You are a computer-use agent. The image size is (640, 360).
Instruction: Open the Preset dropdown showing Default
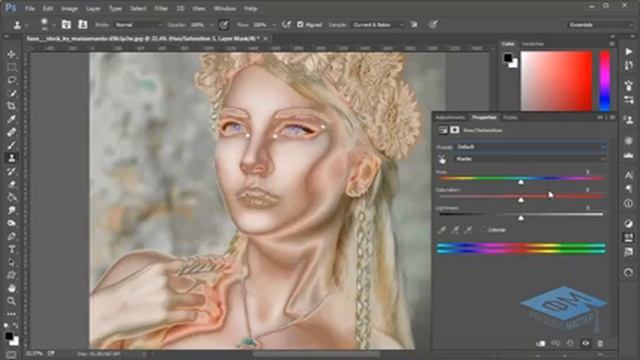[530, 147]
